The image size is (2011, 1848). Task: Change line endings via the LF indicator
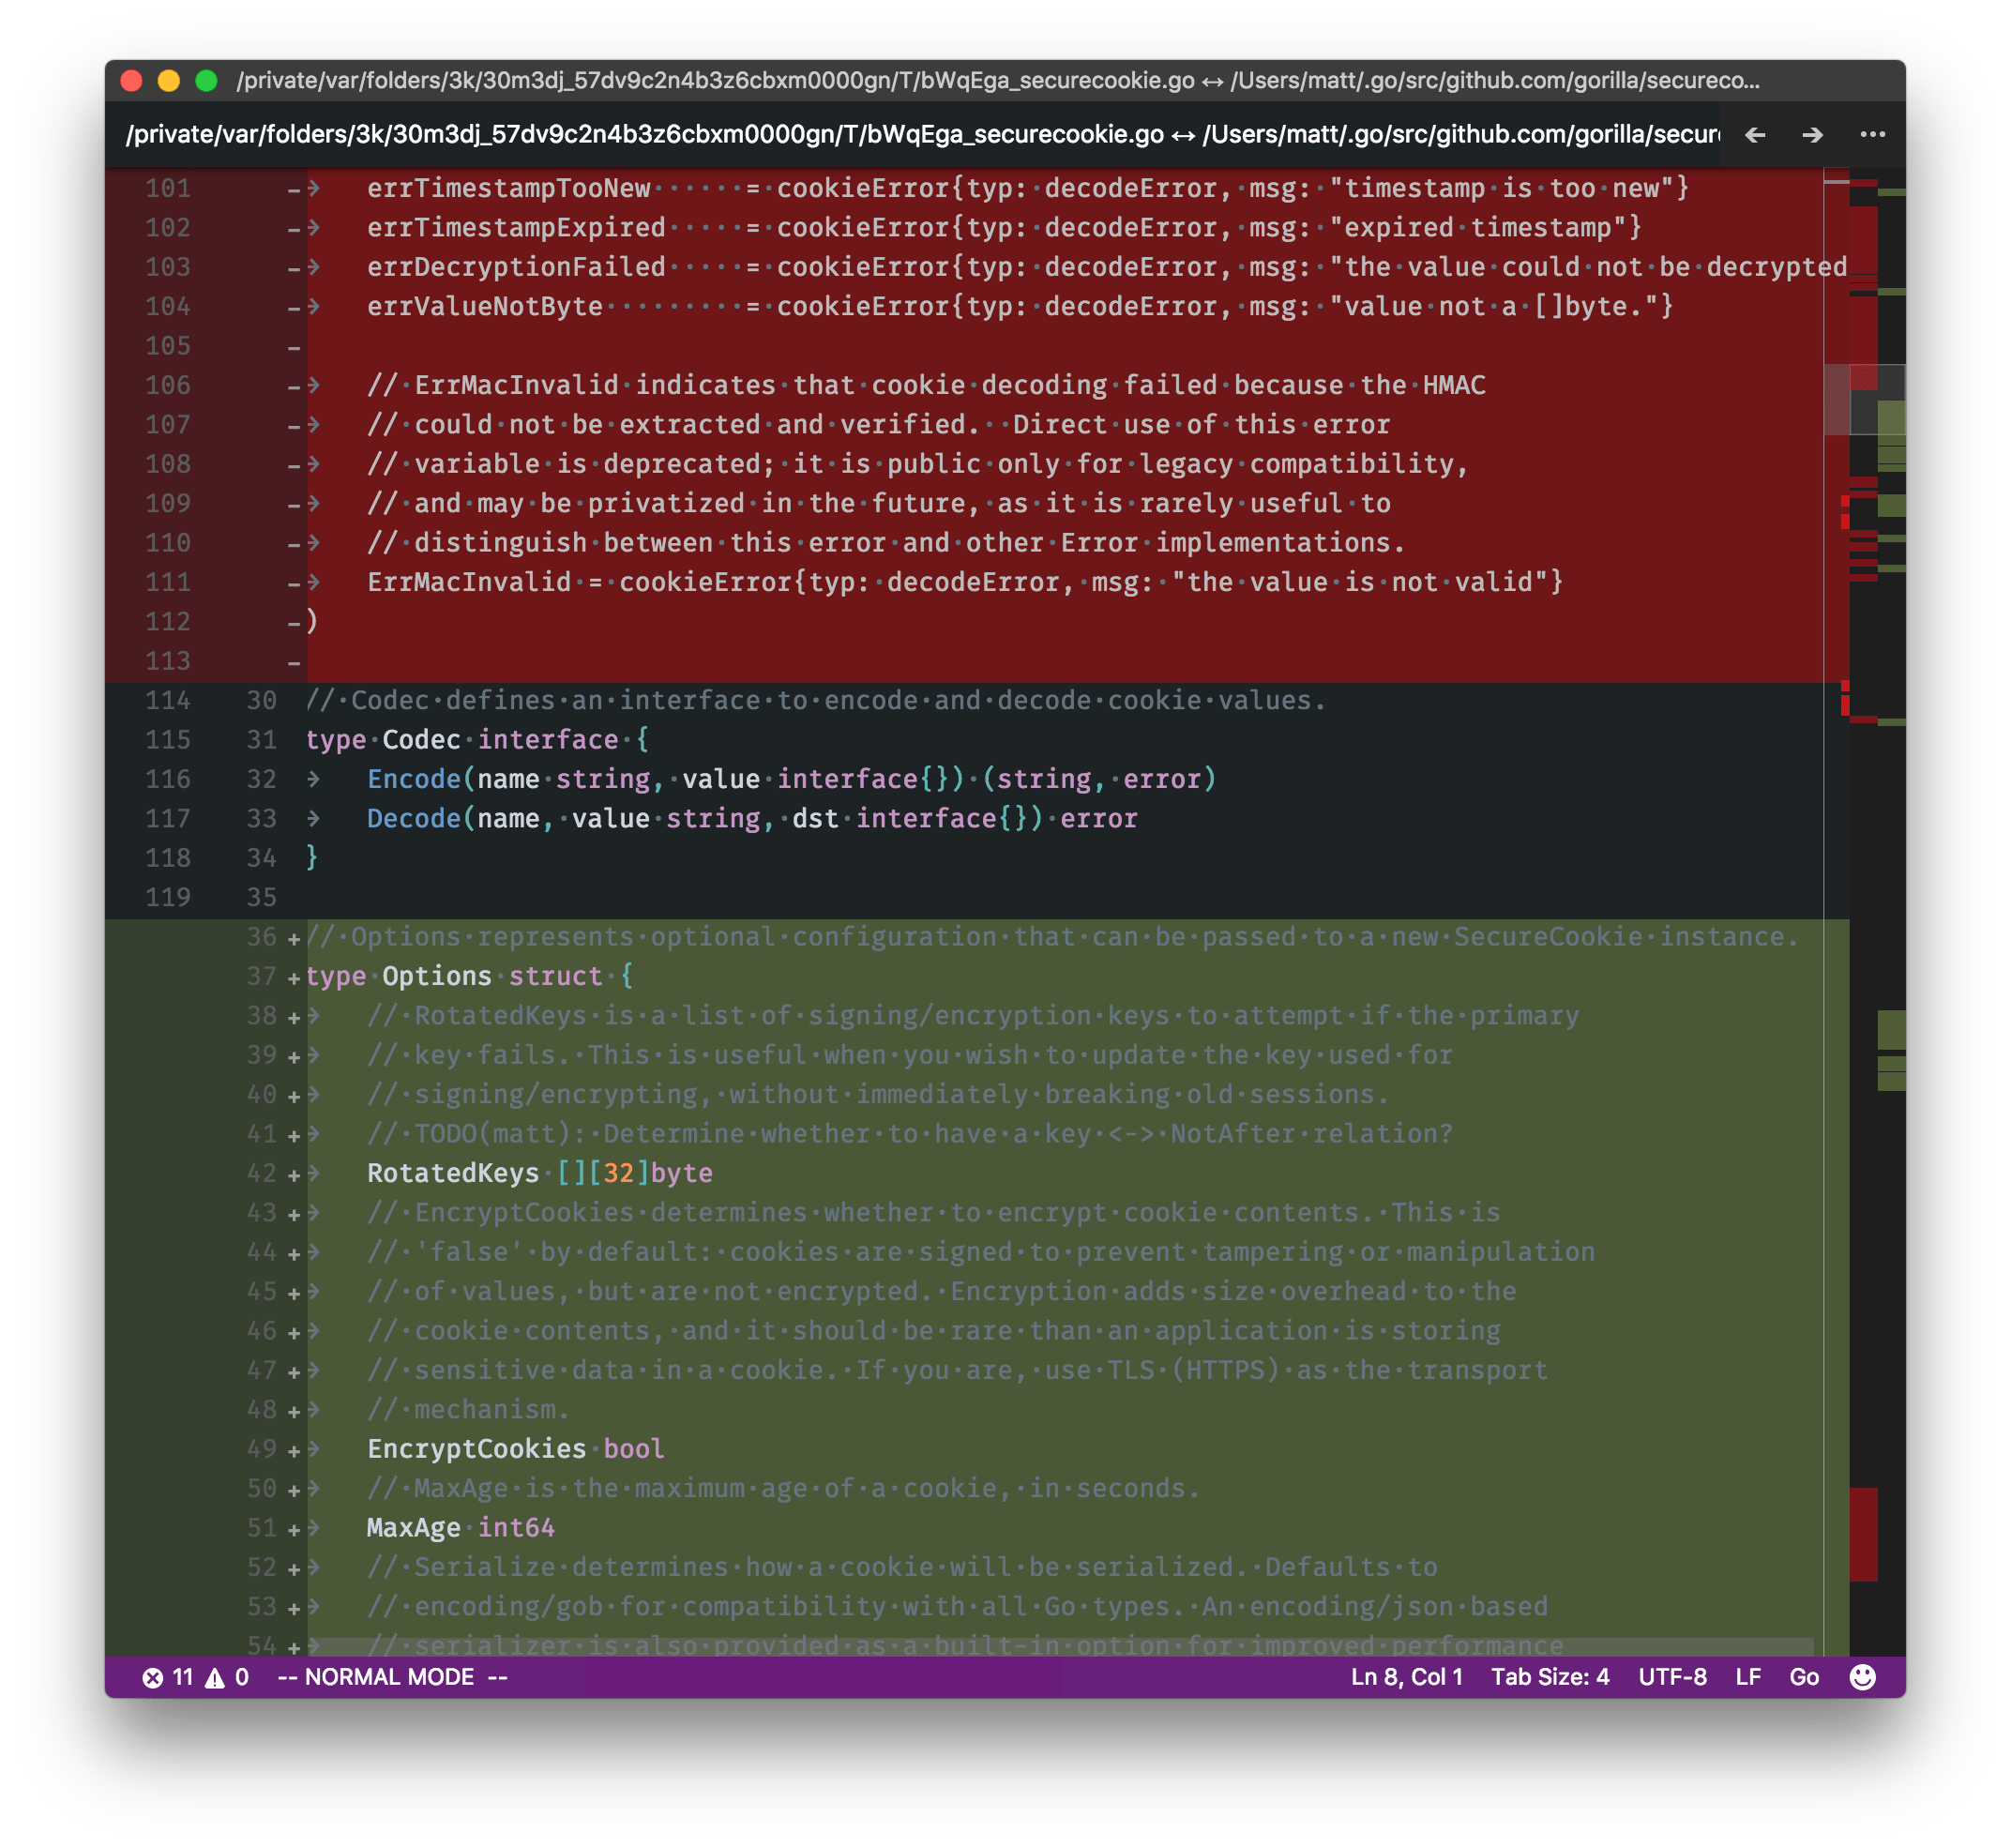click(x=1748, y=1677)
